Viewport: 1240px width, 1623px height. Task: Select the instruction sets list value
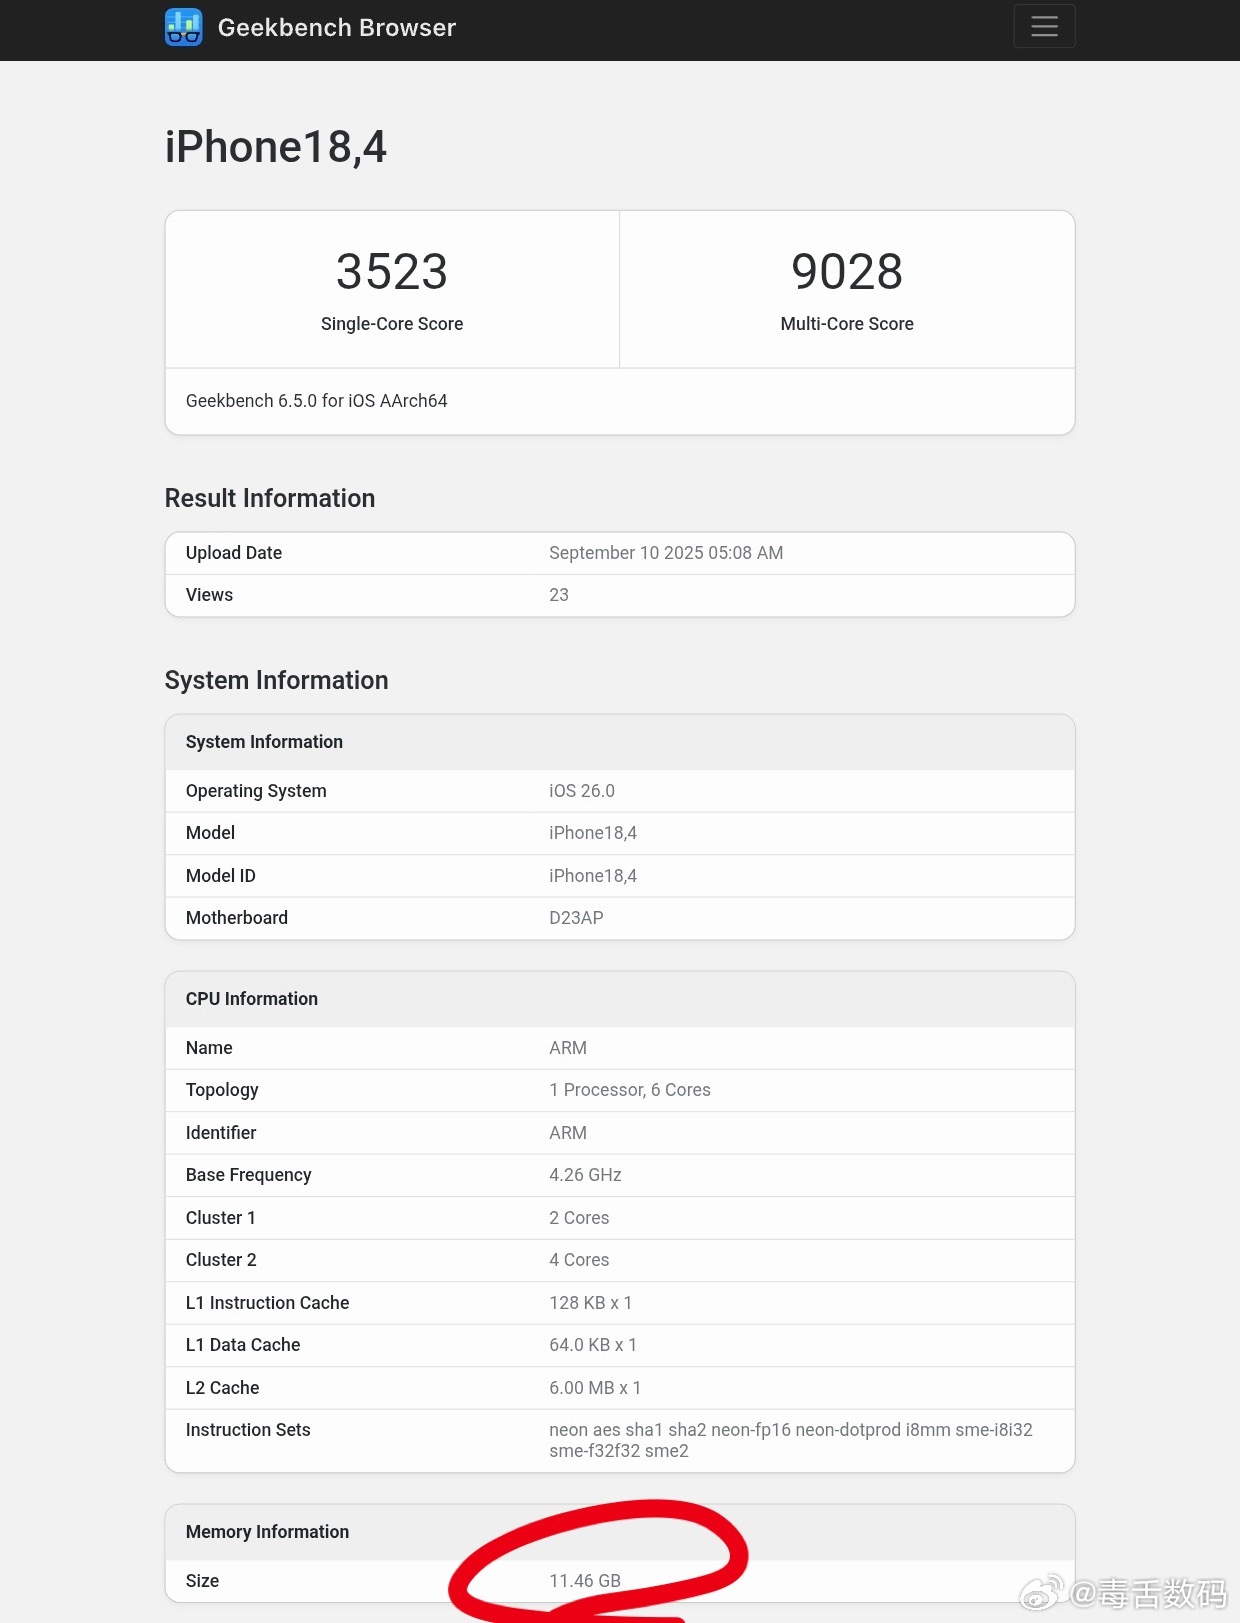(791, 1441)
